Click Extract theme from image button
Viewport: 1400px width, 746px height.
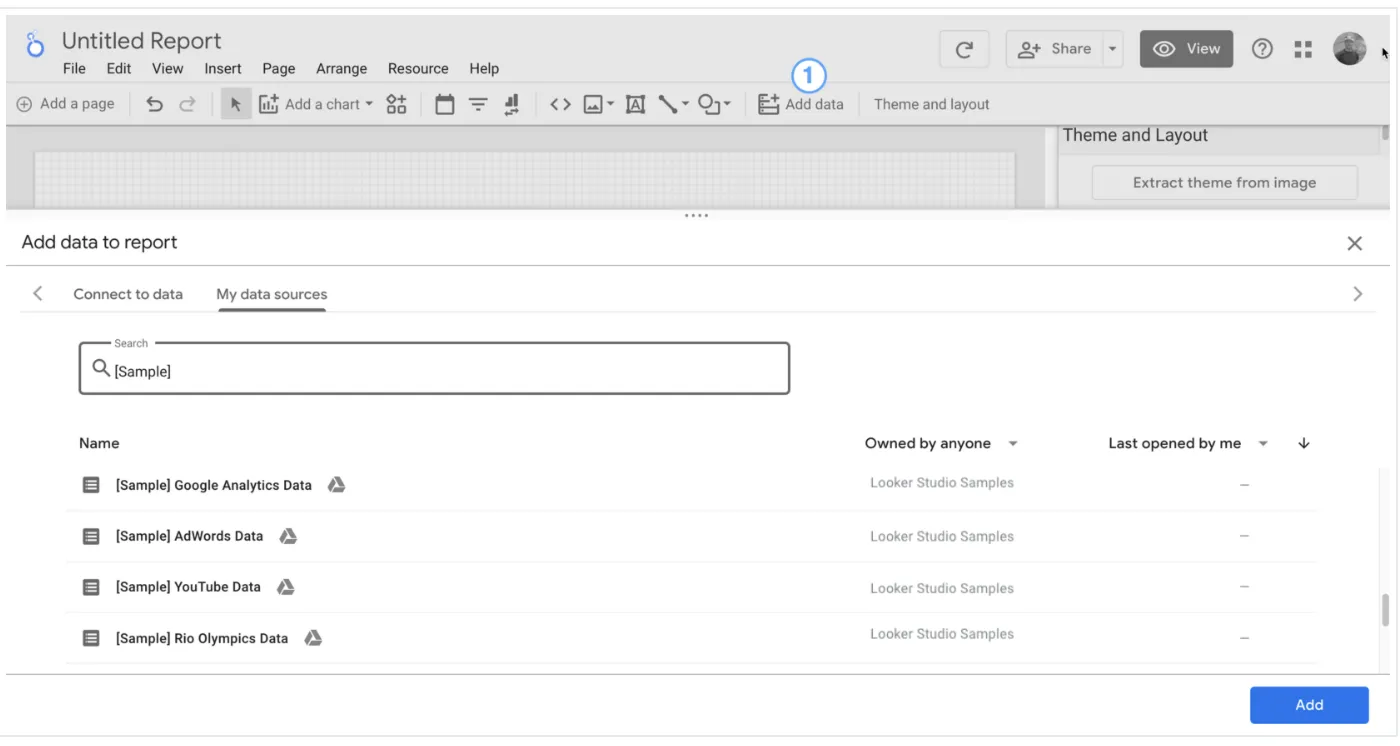[x=1224, y=183]
